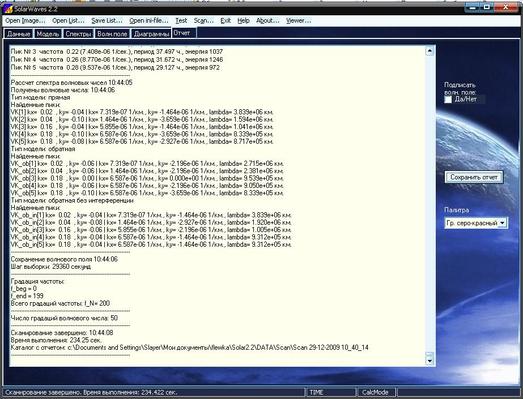Show the Диаграммы tab
Screen dimensions: 523x399
[x=151, y=34]
